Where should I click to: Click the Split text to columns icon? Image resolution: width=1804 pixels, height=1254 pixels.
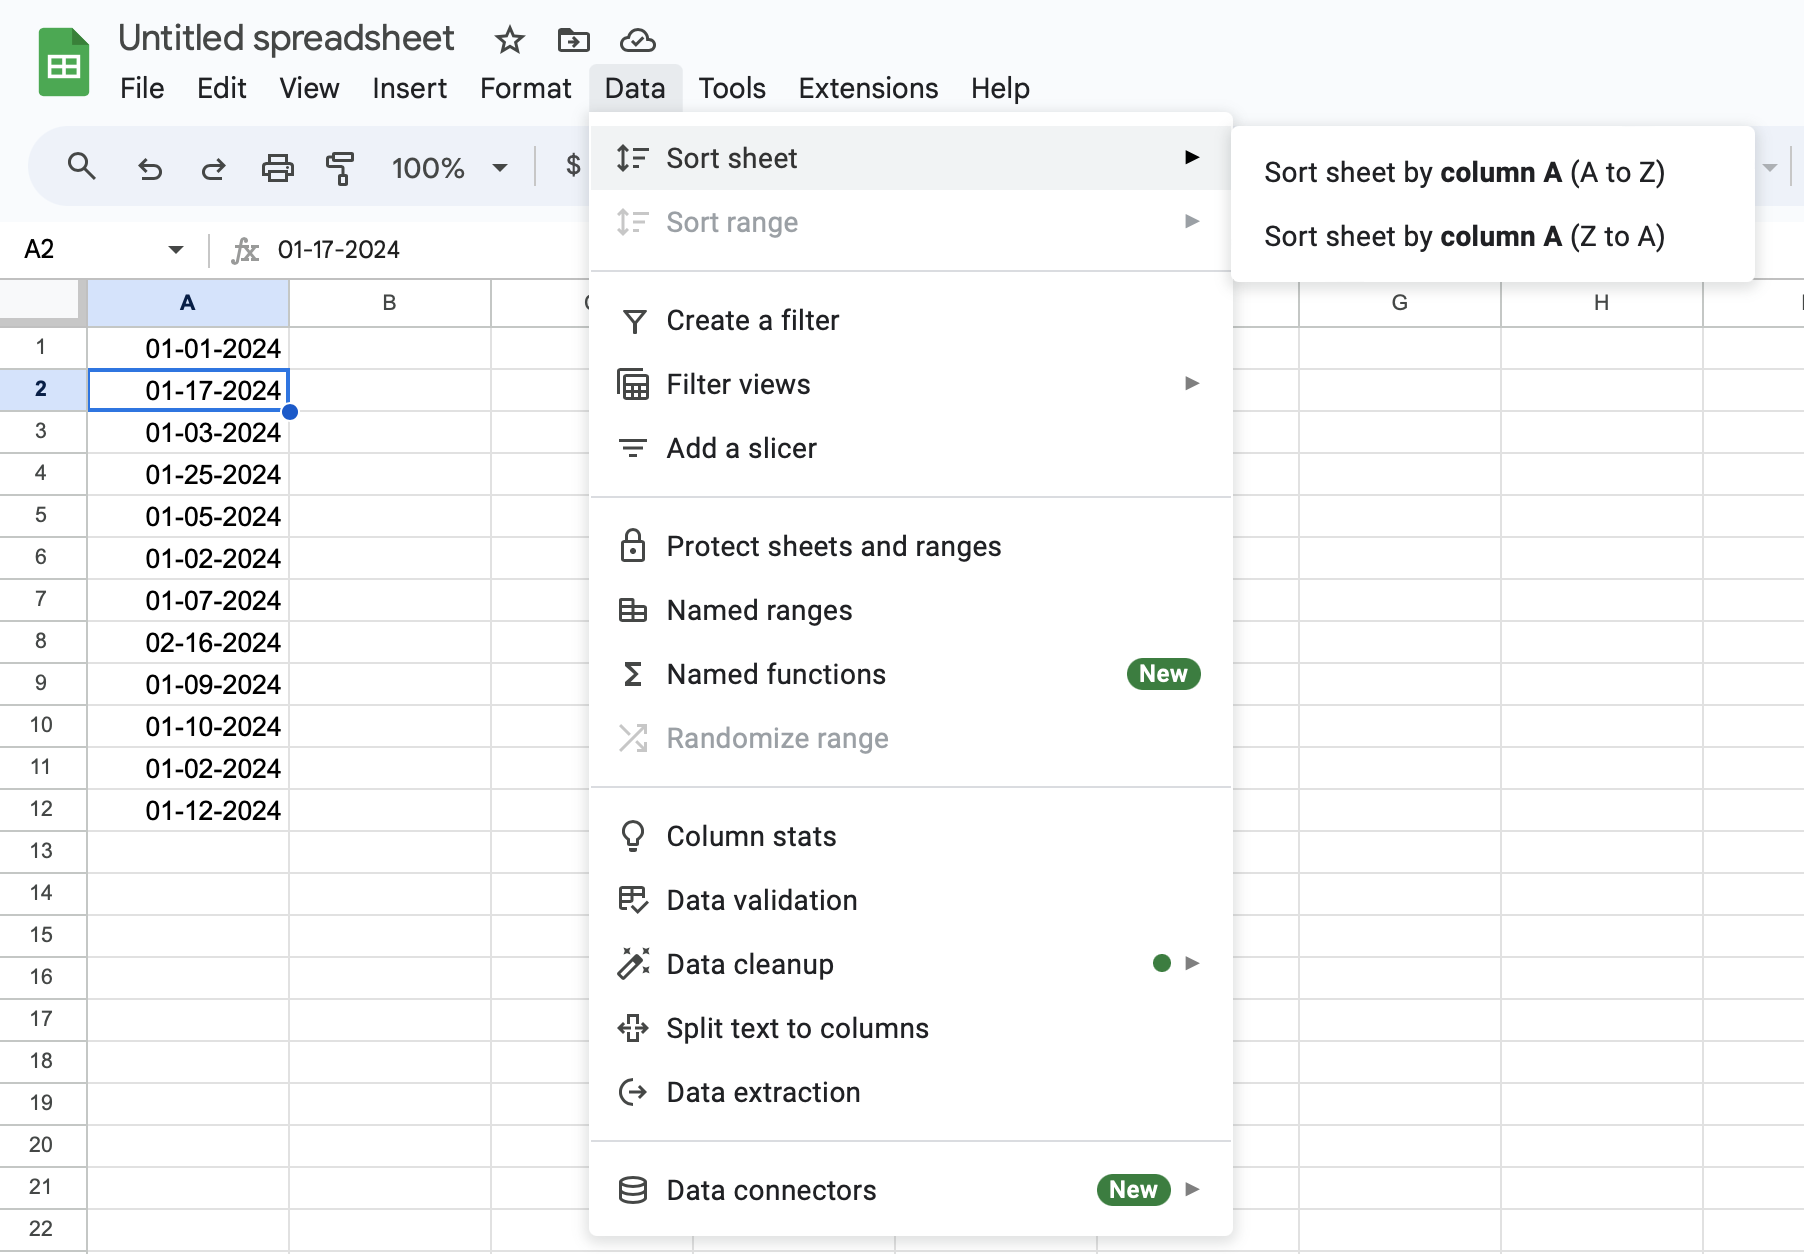click(x=633, y=1028)
